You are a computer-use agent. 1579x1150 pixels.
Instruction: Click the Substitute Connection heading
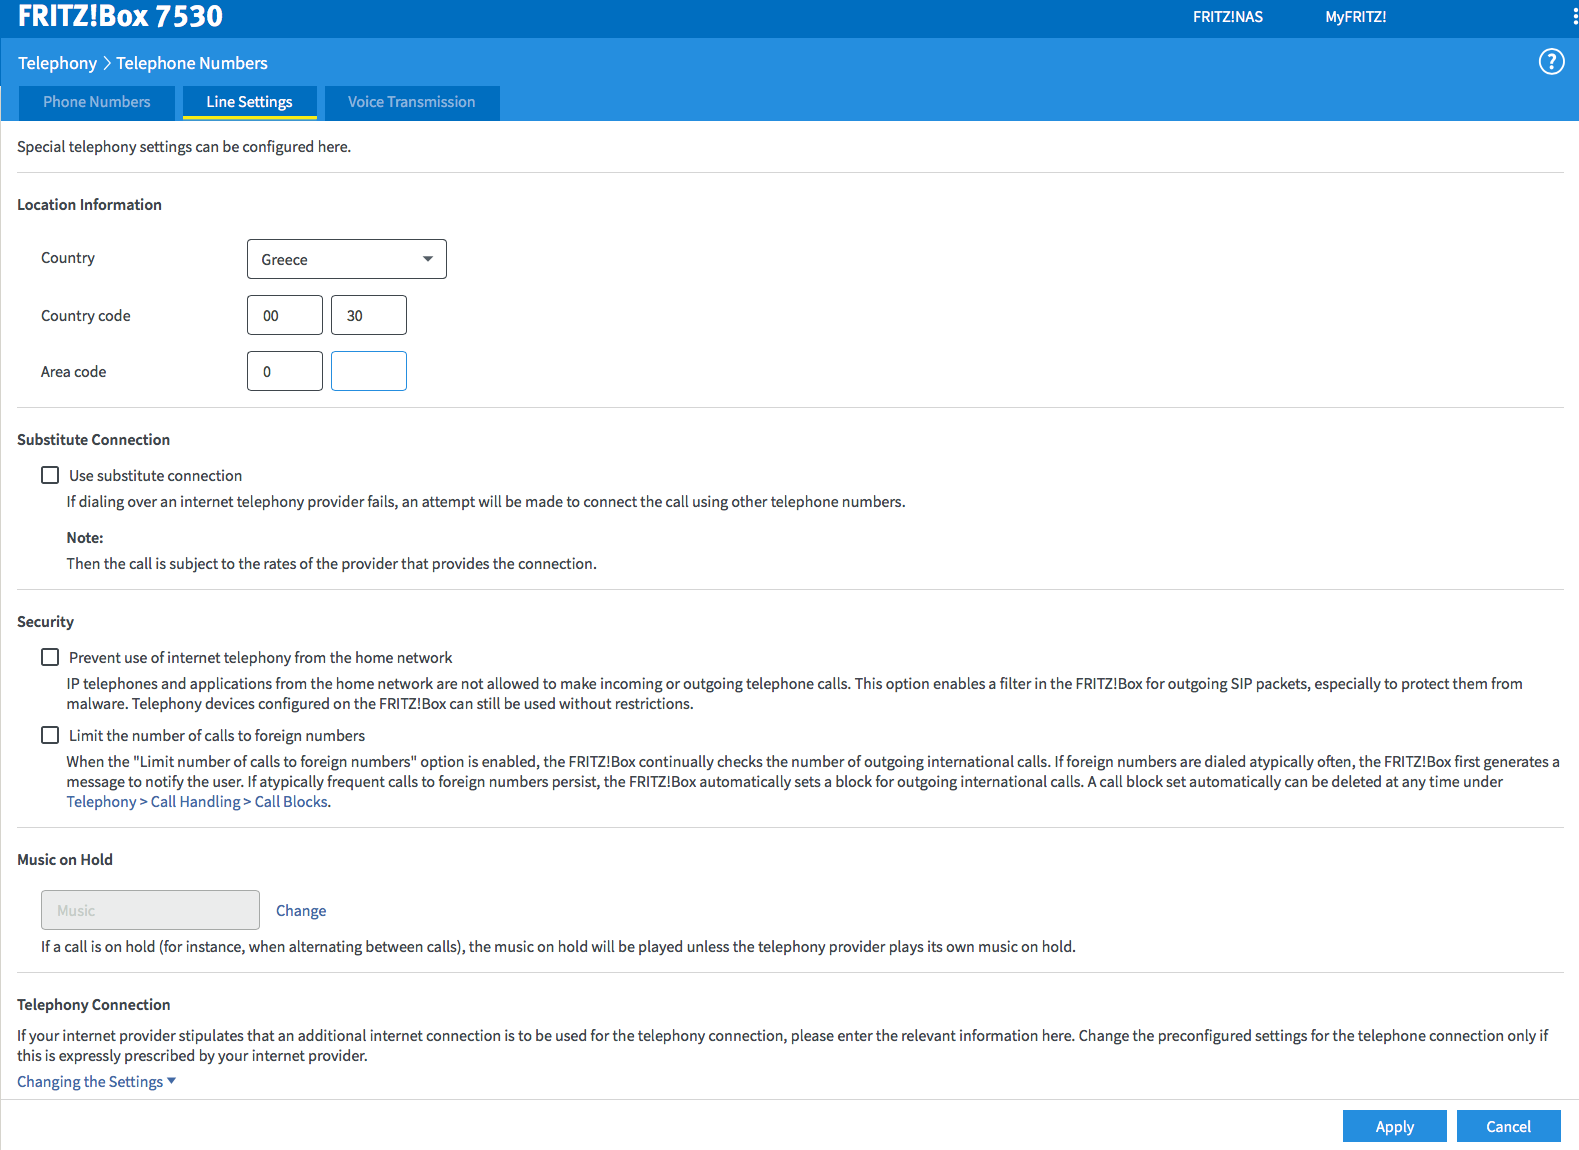(93, 440)
